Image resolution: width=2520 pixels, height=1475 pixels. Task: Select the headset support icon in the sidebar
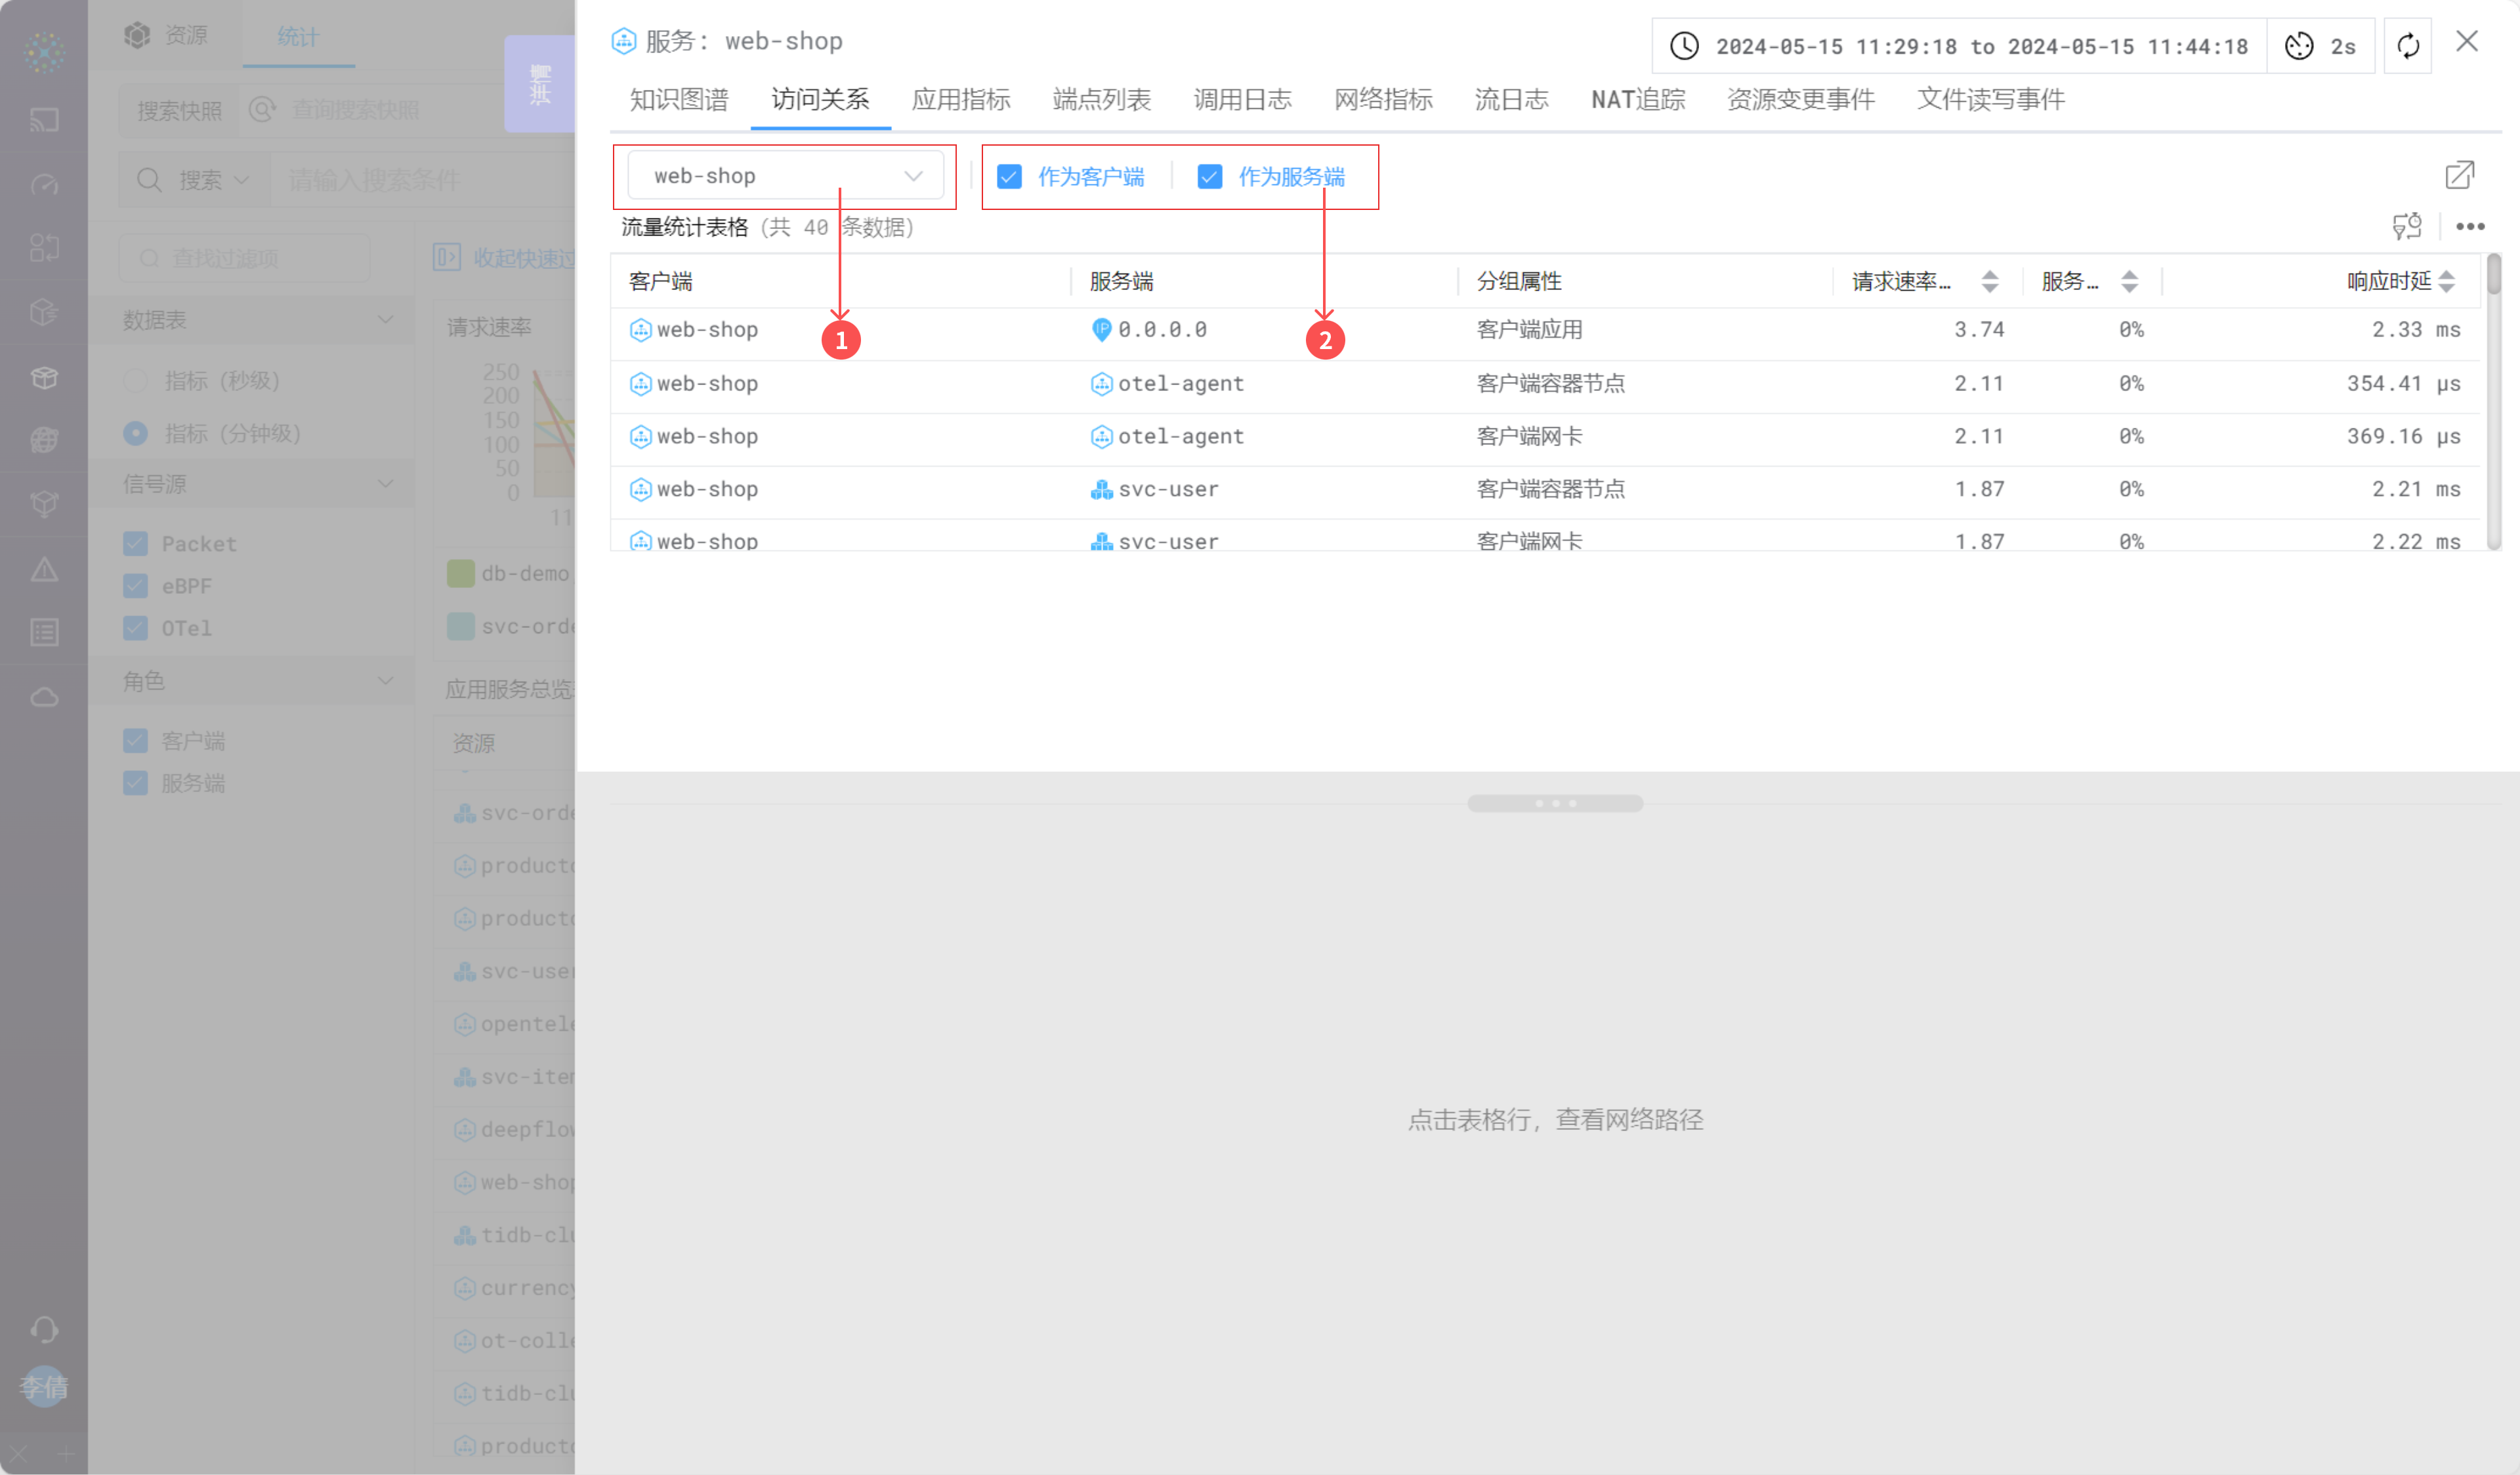point(43,1330)
